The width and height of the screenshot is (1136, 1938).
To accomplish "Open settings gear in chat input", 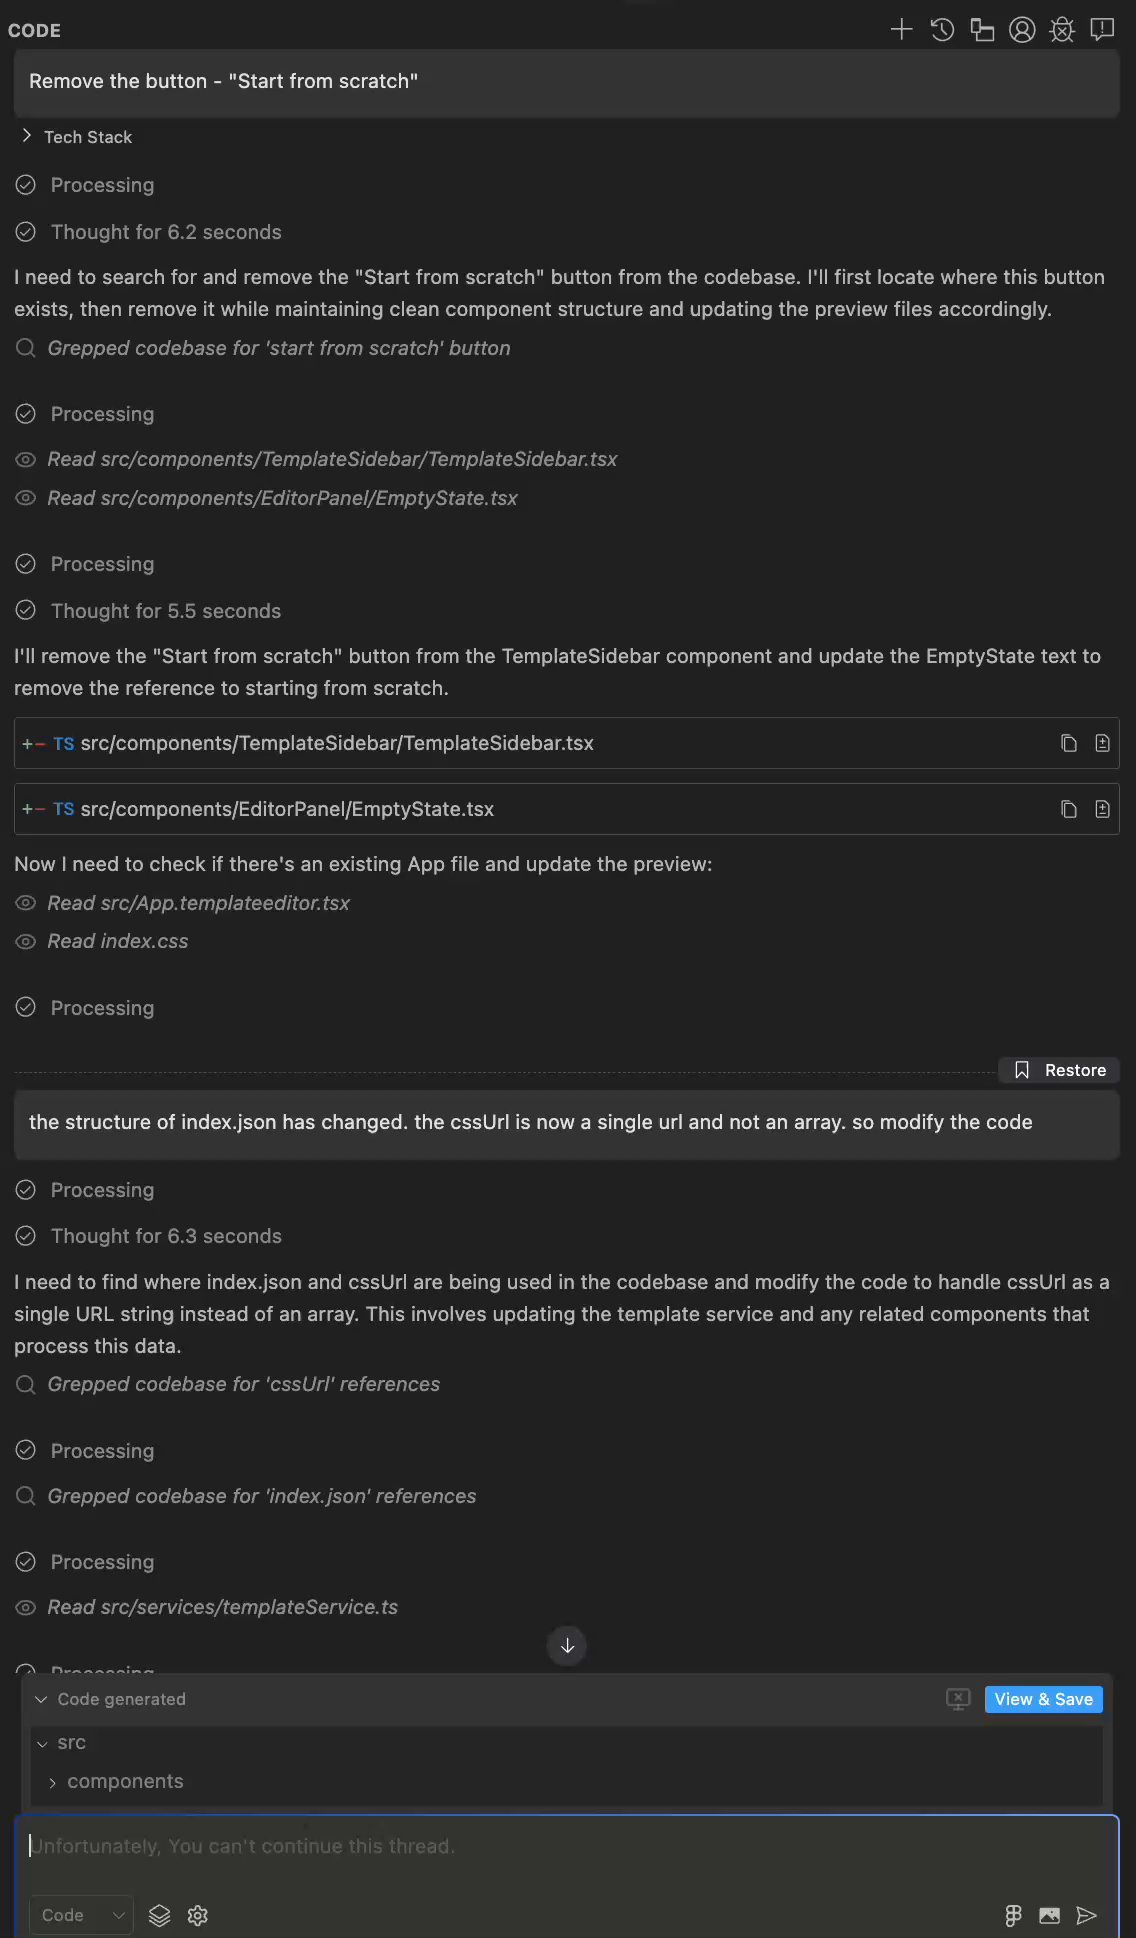I will (198, 1915).
